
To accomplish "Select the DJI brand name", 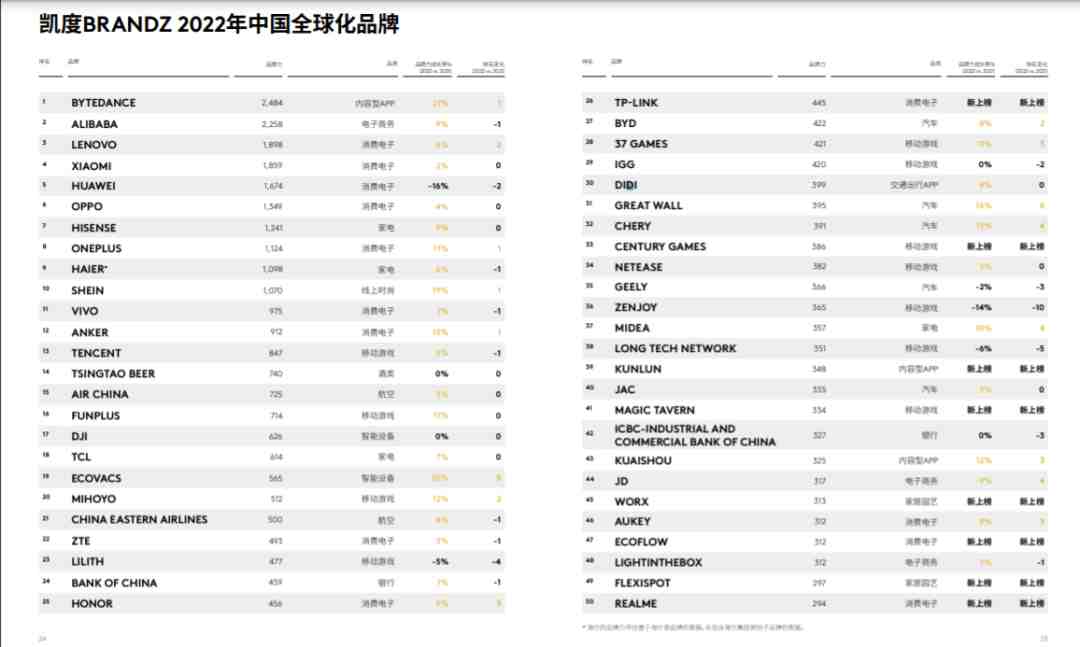I will click(79, 436).
